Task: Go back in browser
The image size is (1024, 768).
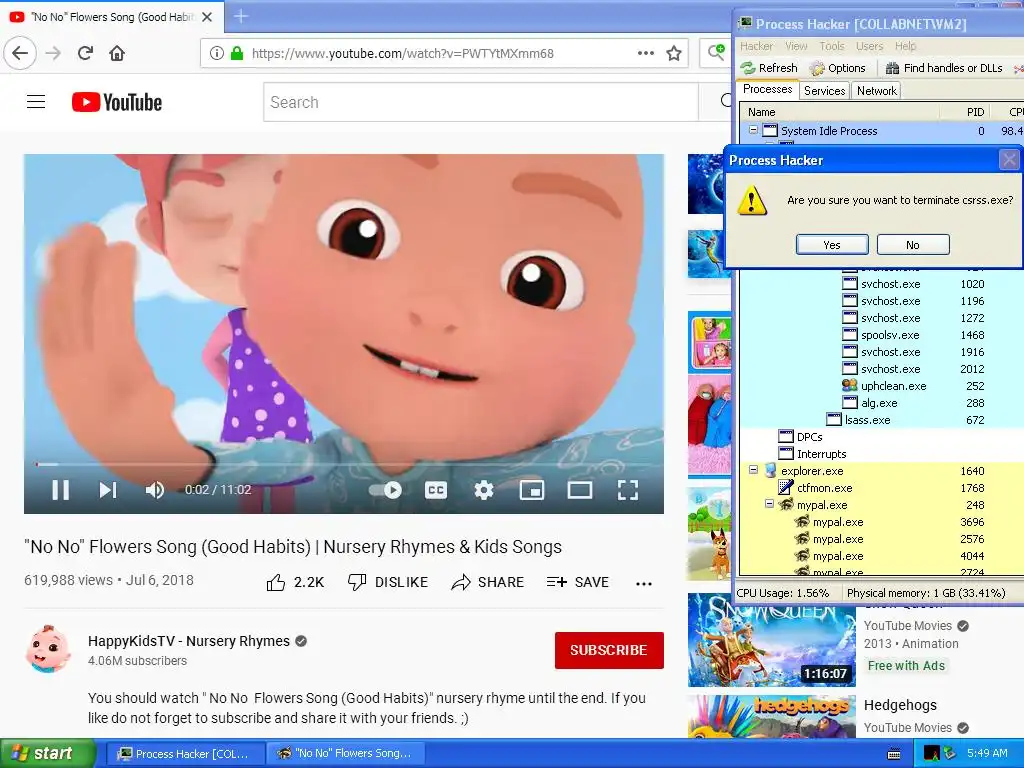Action: (x=20, y=53)
